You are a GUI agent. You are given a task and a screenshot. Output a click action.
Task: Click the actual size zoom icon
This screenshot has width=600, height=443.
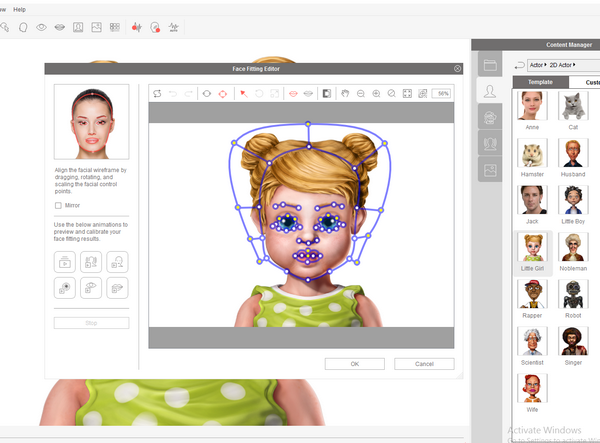point(391,93)
